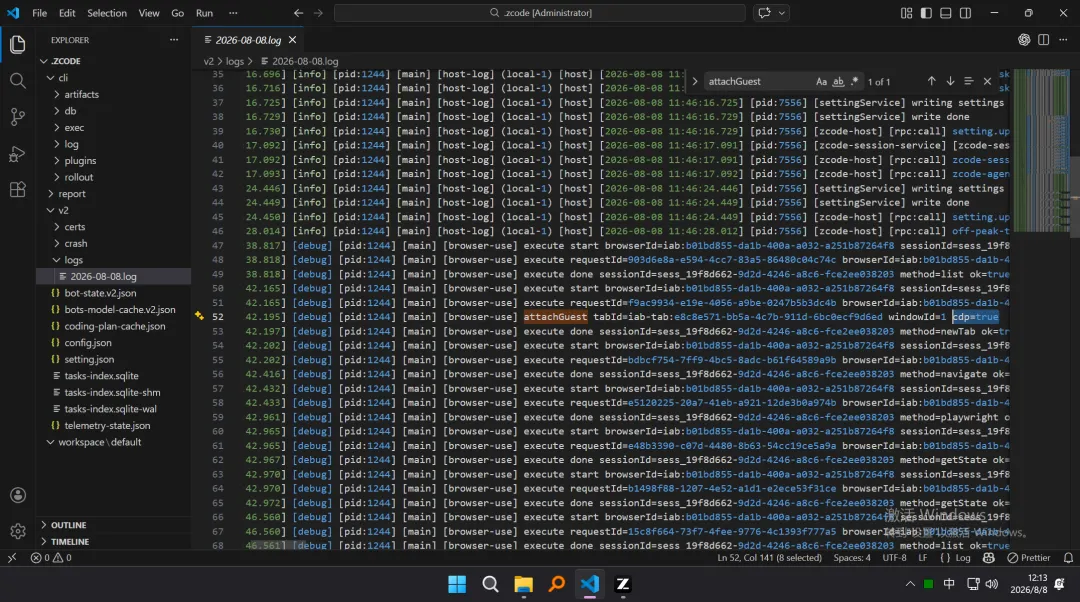Open the Run and Debug view
Screen dimensions: 1080x602
click(x=18, y=154)
